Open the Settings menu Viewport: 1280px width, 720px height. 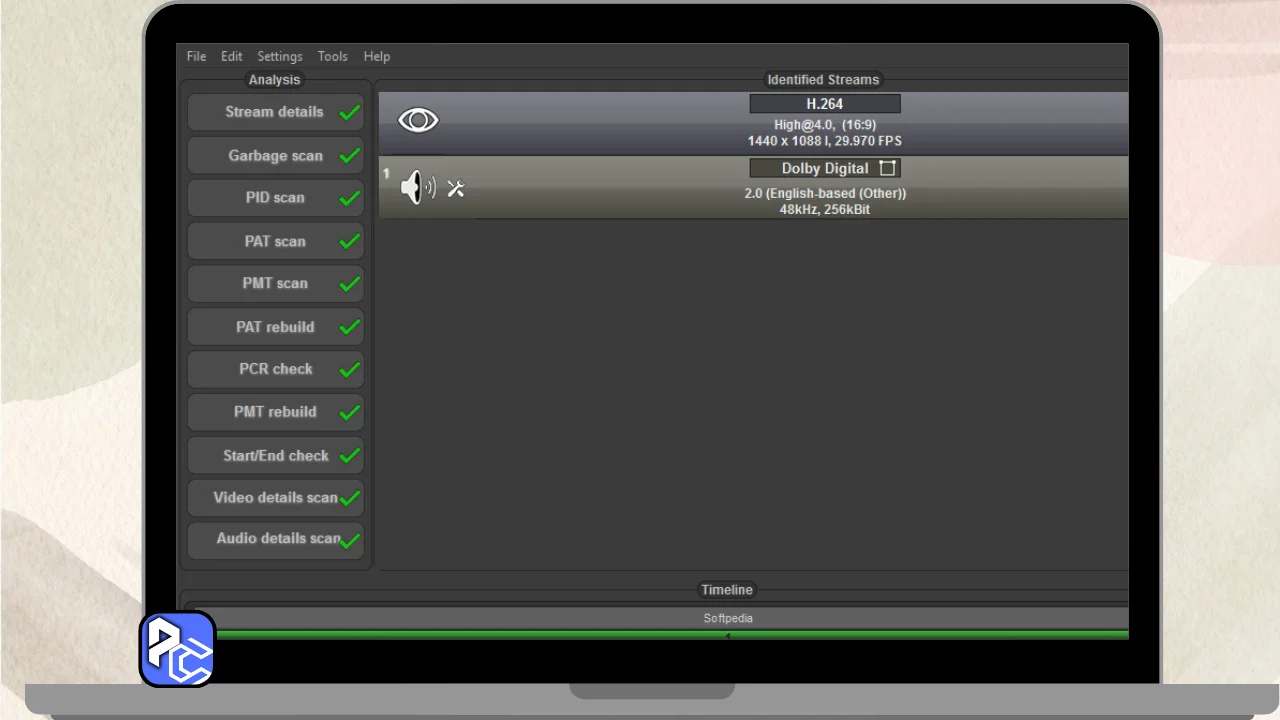(280, 57)
